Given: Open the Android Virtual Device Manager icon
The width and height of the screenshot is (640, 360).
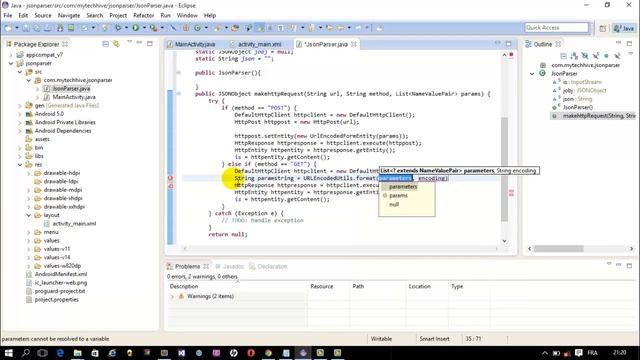Looking at the screenshot, I should coord(71,28).
